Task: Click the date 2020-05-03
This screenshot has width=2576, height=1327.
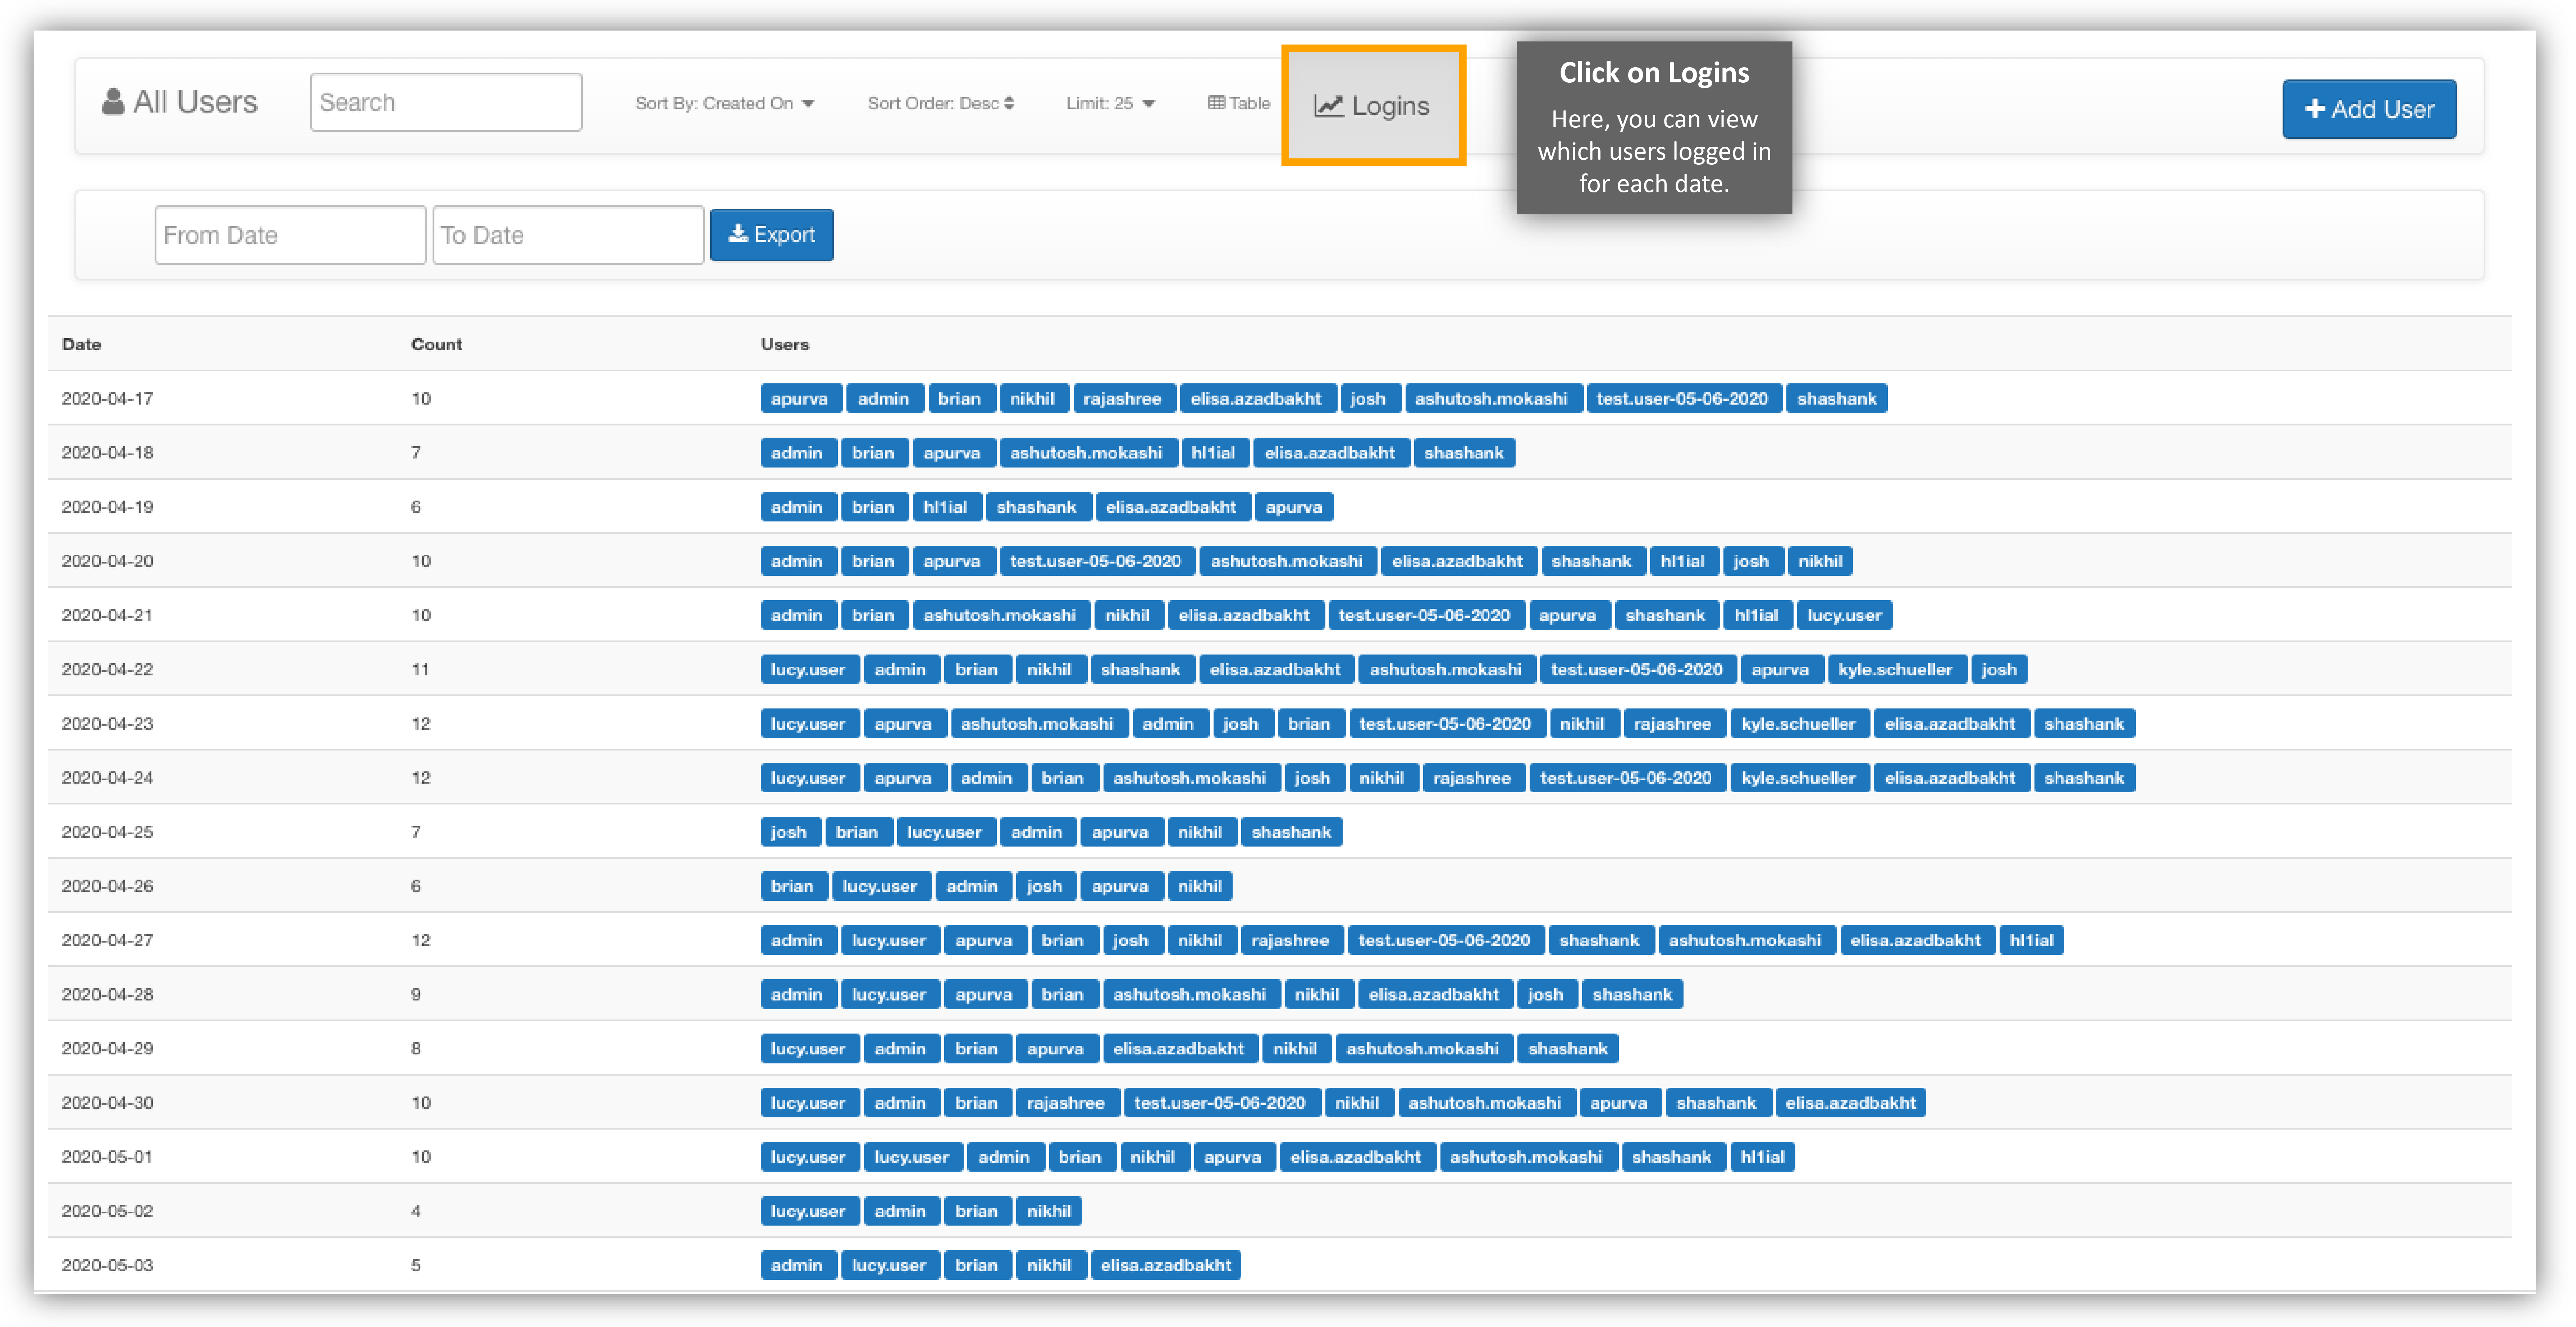Action: coord(107,1265)
